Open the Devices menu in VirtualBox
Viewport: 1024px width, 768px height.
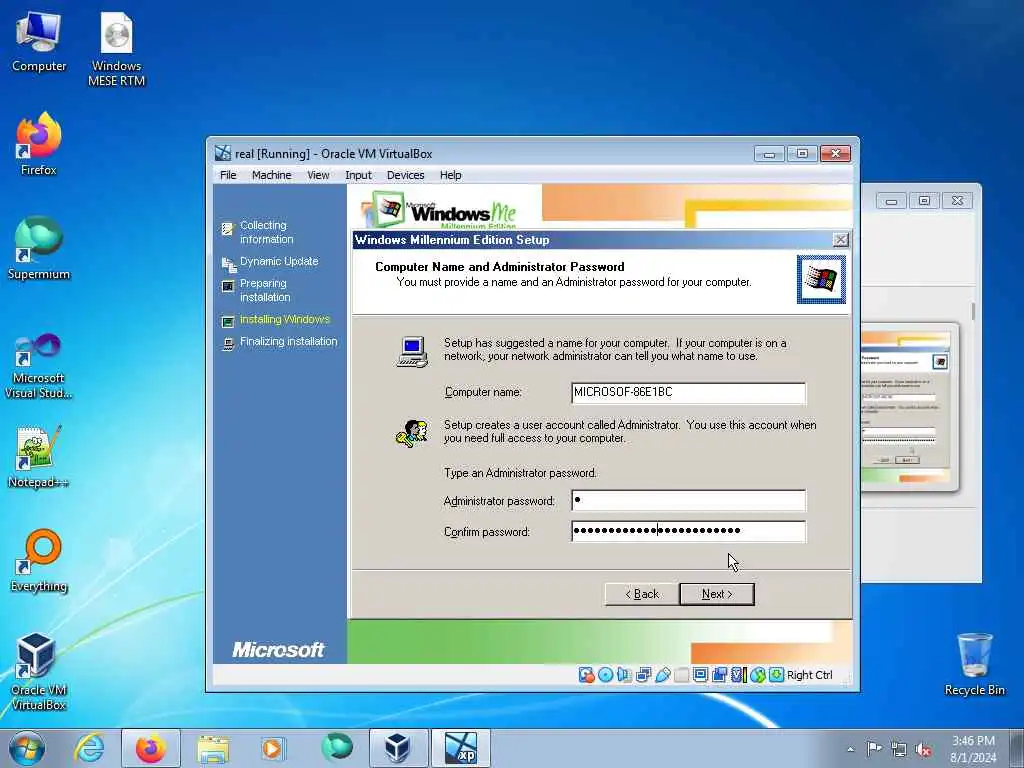[x=405, y=175]
